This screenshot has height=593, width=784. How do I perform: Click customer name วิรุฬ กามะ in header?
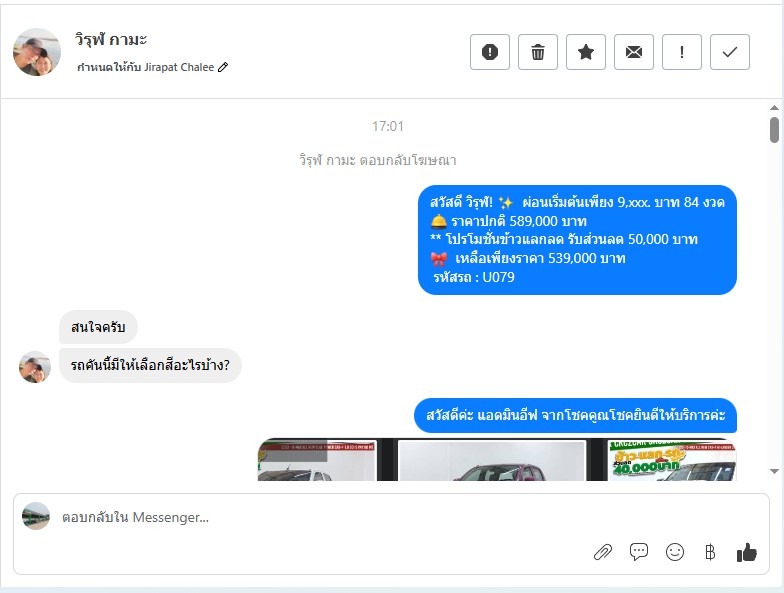point(110,40)
